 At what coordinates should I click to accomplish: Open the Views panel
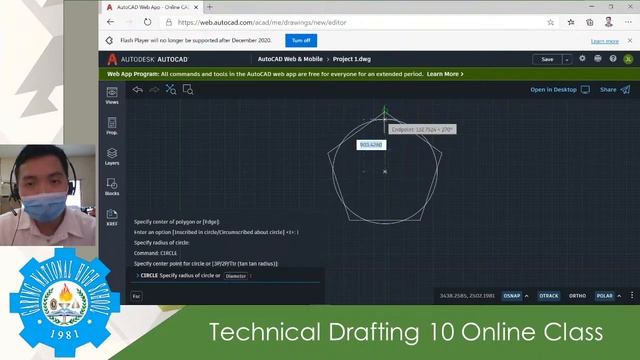[112, 96]
